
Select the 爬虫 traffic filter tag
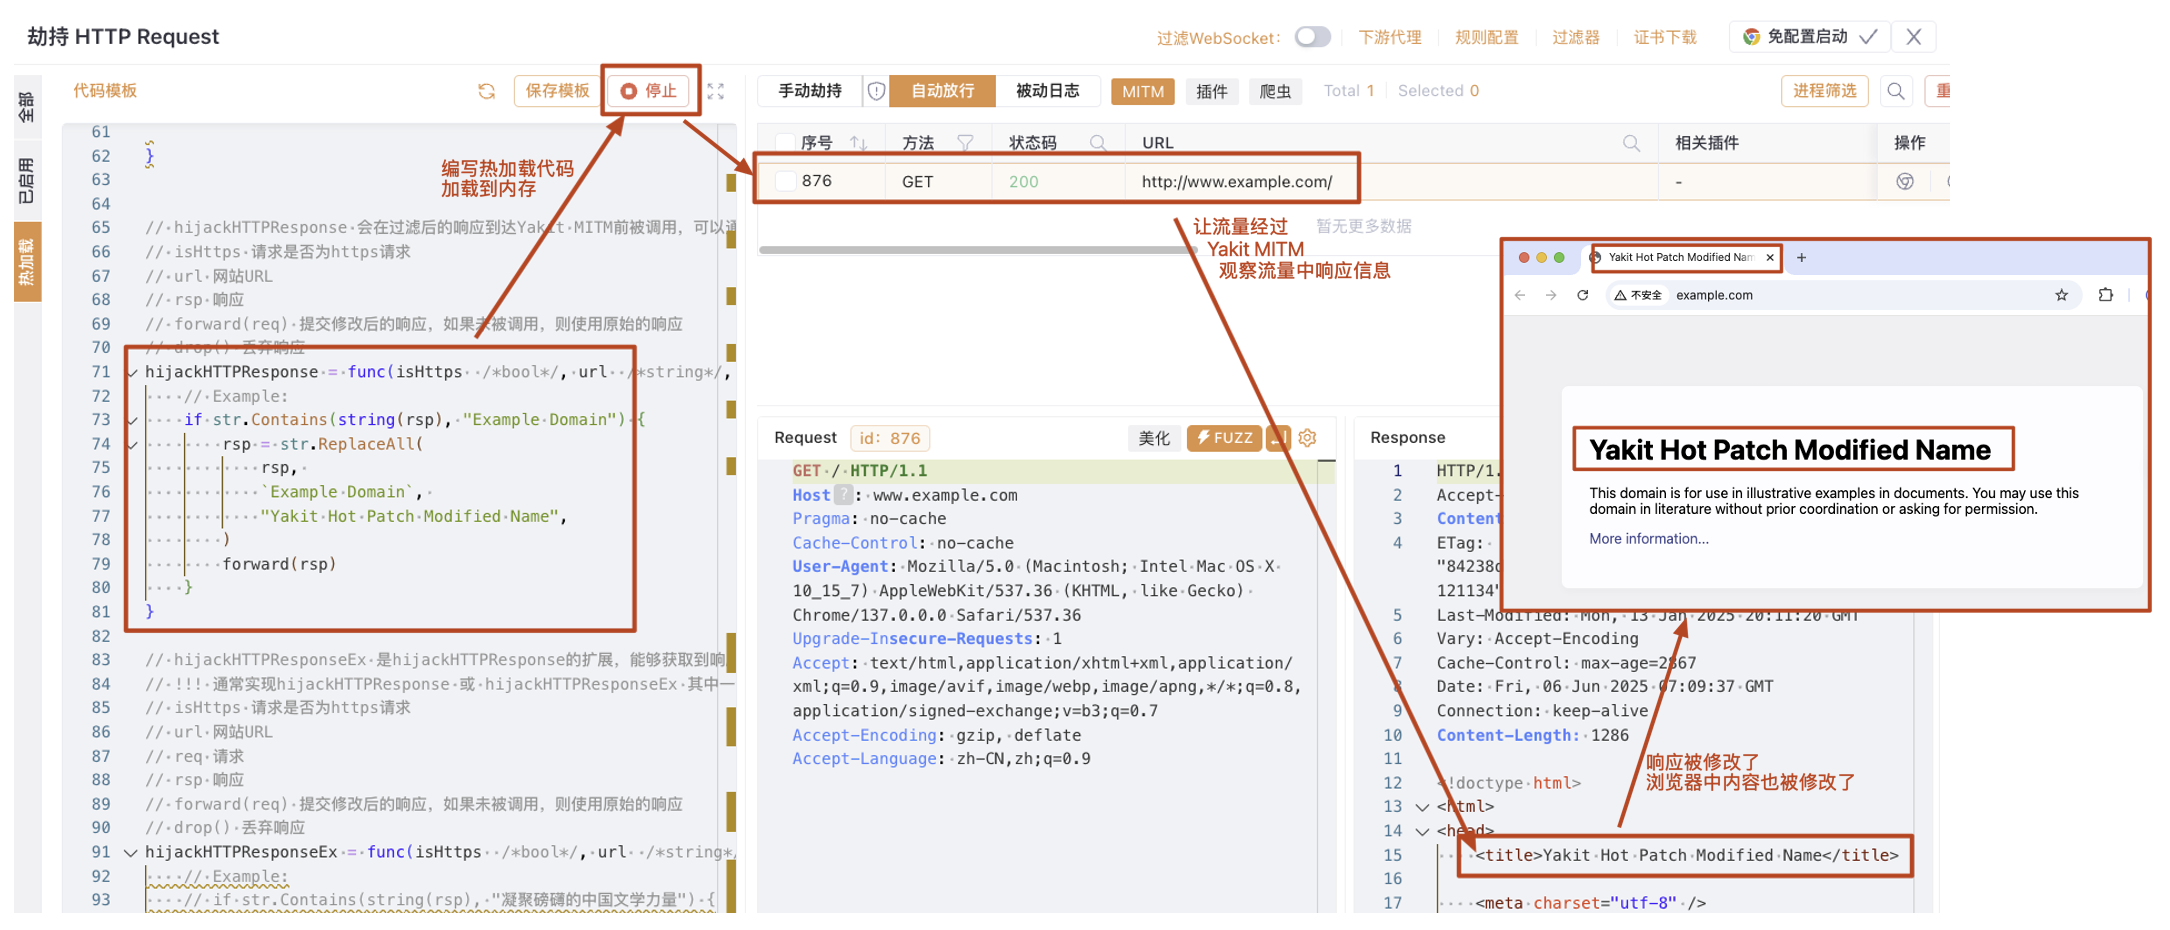[x=1275, y=92]
